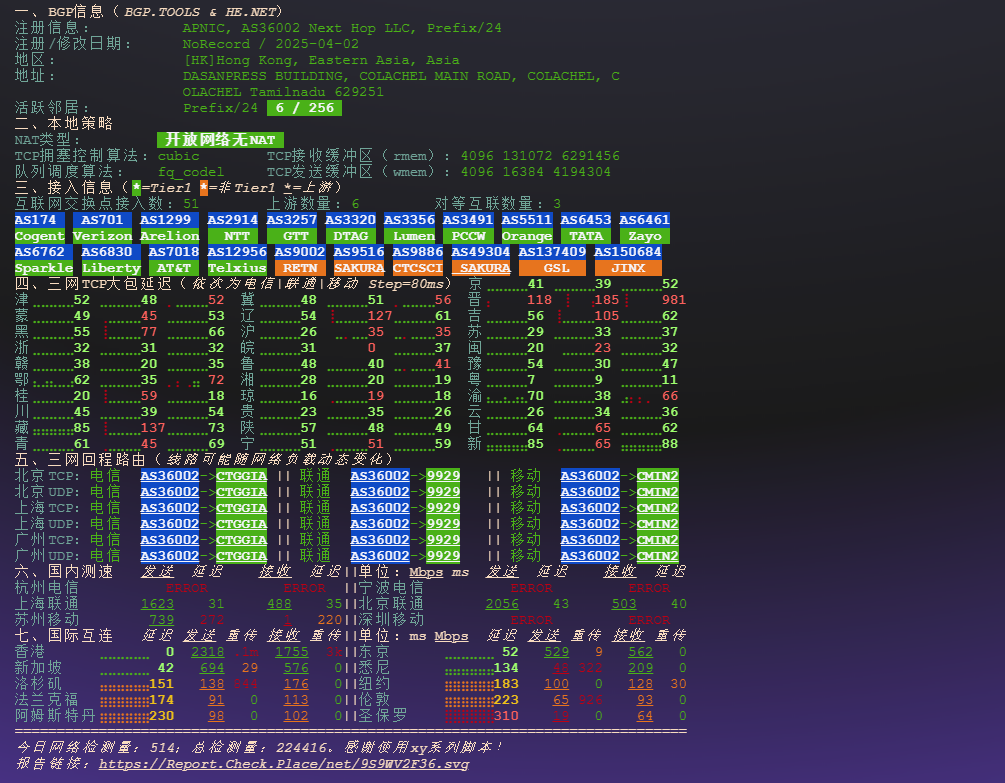
Task: Click the green Tier1 star legend marker
Action: point(137,188)
